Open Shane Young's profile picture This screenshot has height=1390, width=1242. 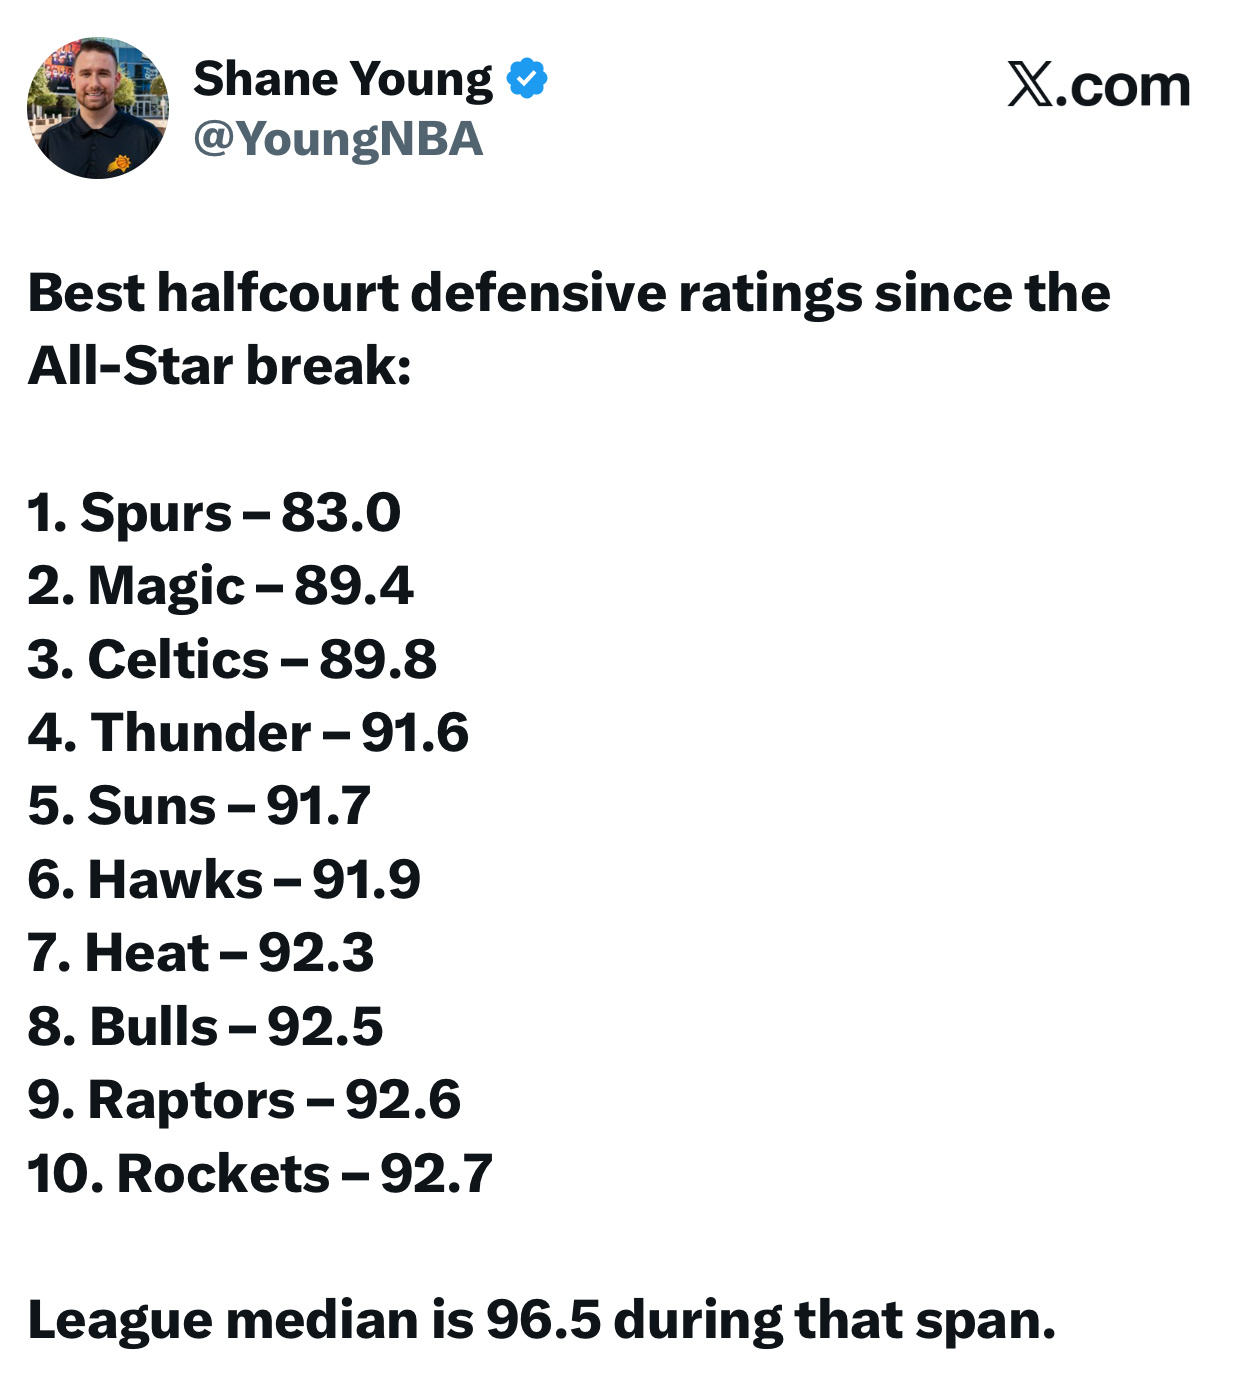98,109
